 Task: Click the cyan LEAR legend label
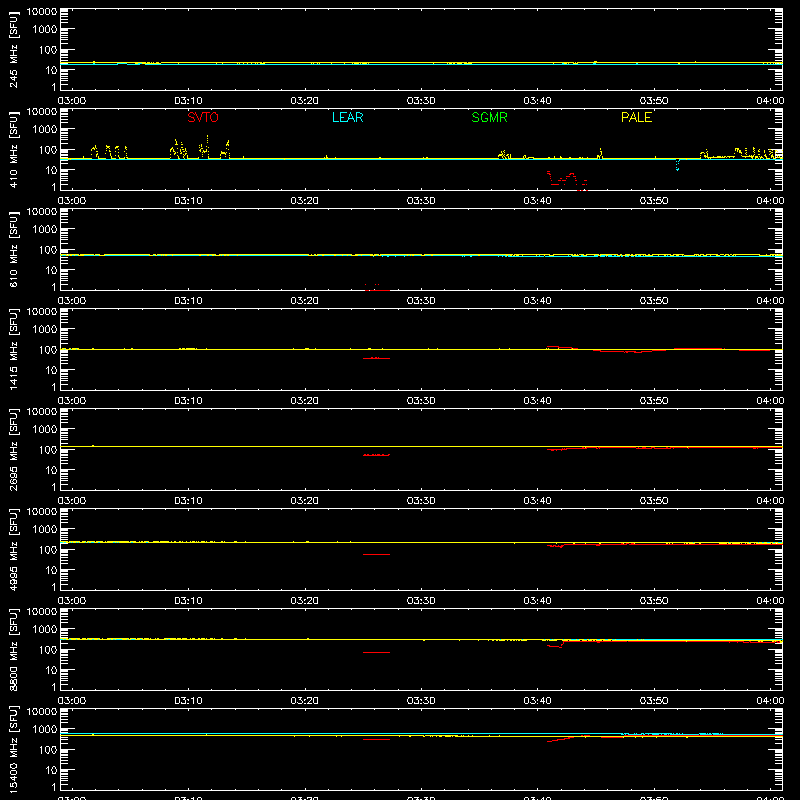tap(347, 117)
